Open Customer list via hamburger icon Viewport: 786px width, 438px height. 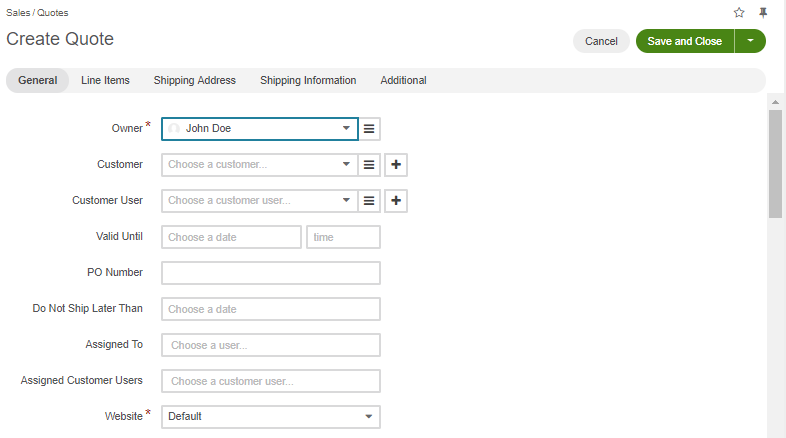pyautogui.click(x=369, y=165)
